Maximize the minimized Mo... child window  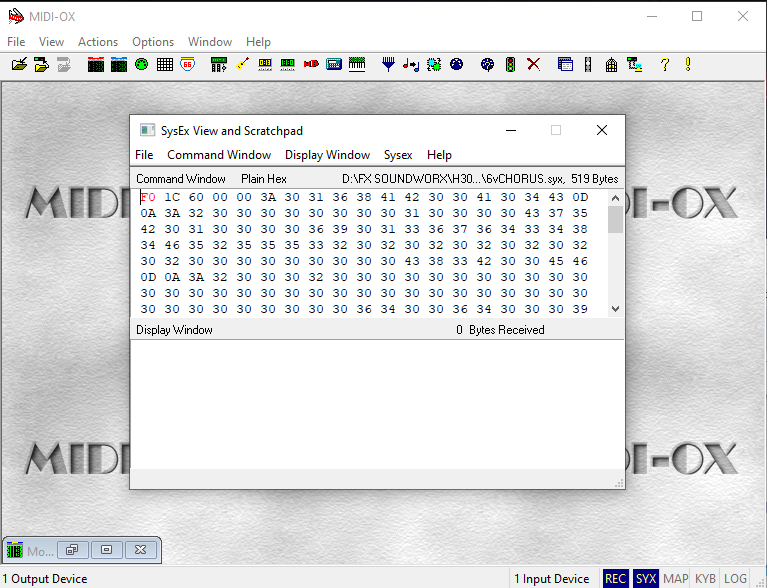106,550
